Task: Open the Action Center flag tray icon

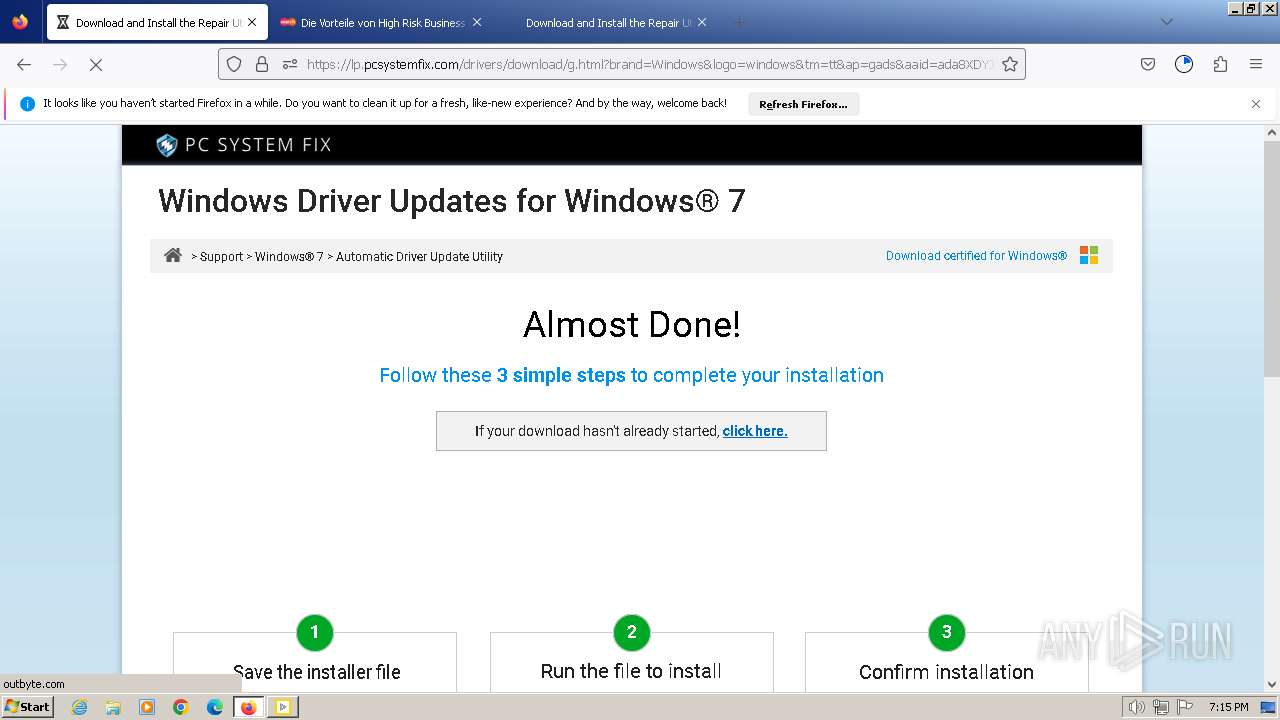Action: (x=1184, y=707)
